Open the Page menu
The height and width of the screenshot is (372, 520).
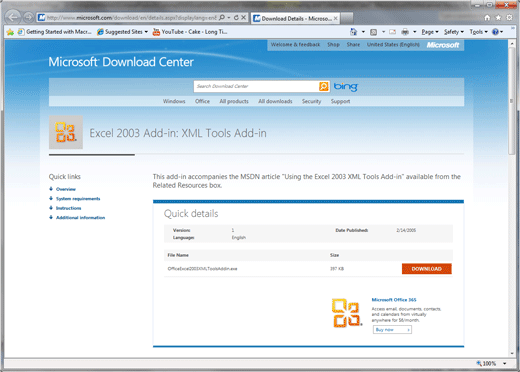coord(430,32)
